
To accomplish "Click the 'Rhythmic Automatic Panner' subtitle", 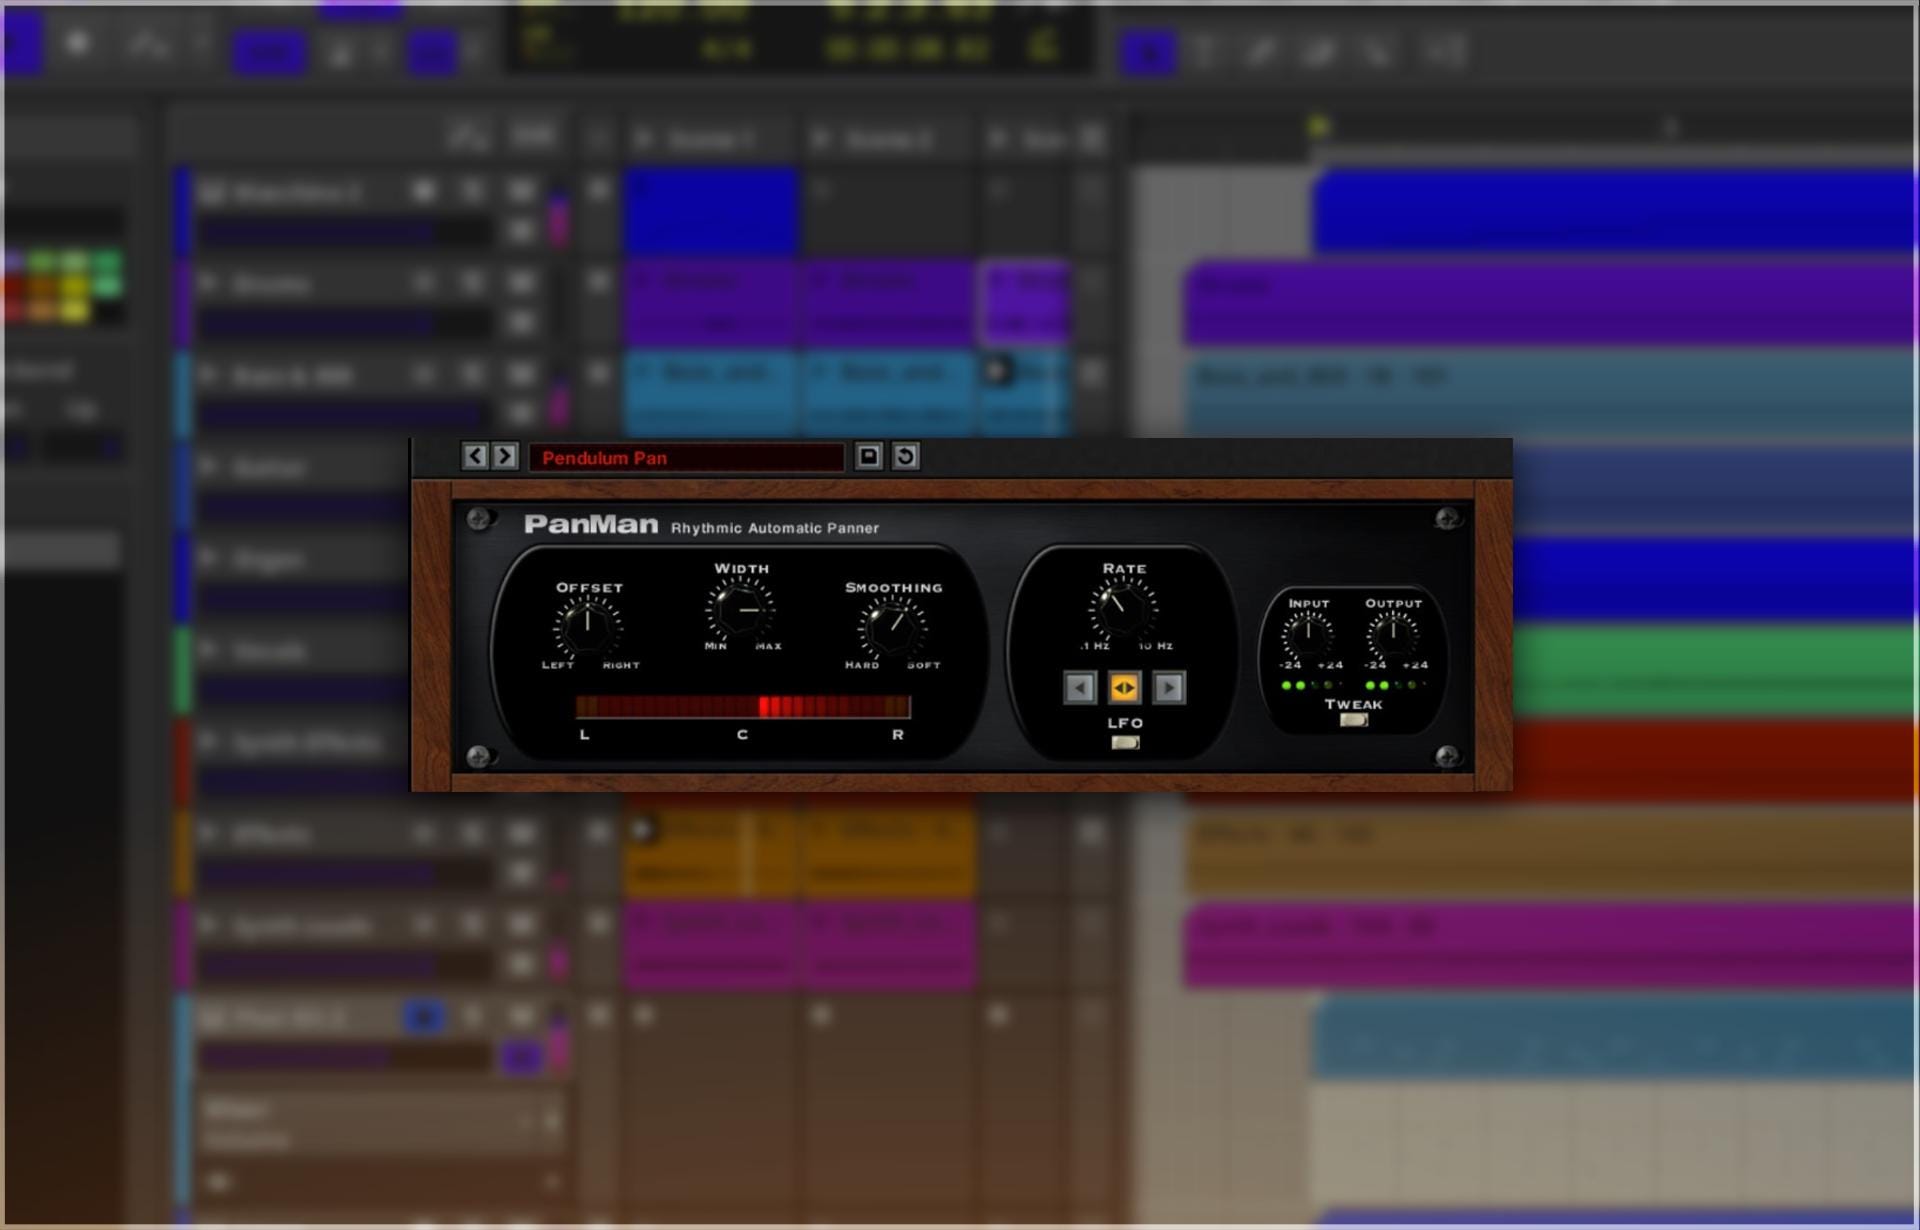I will click(x=775, y=528).
